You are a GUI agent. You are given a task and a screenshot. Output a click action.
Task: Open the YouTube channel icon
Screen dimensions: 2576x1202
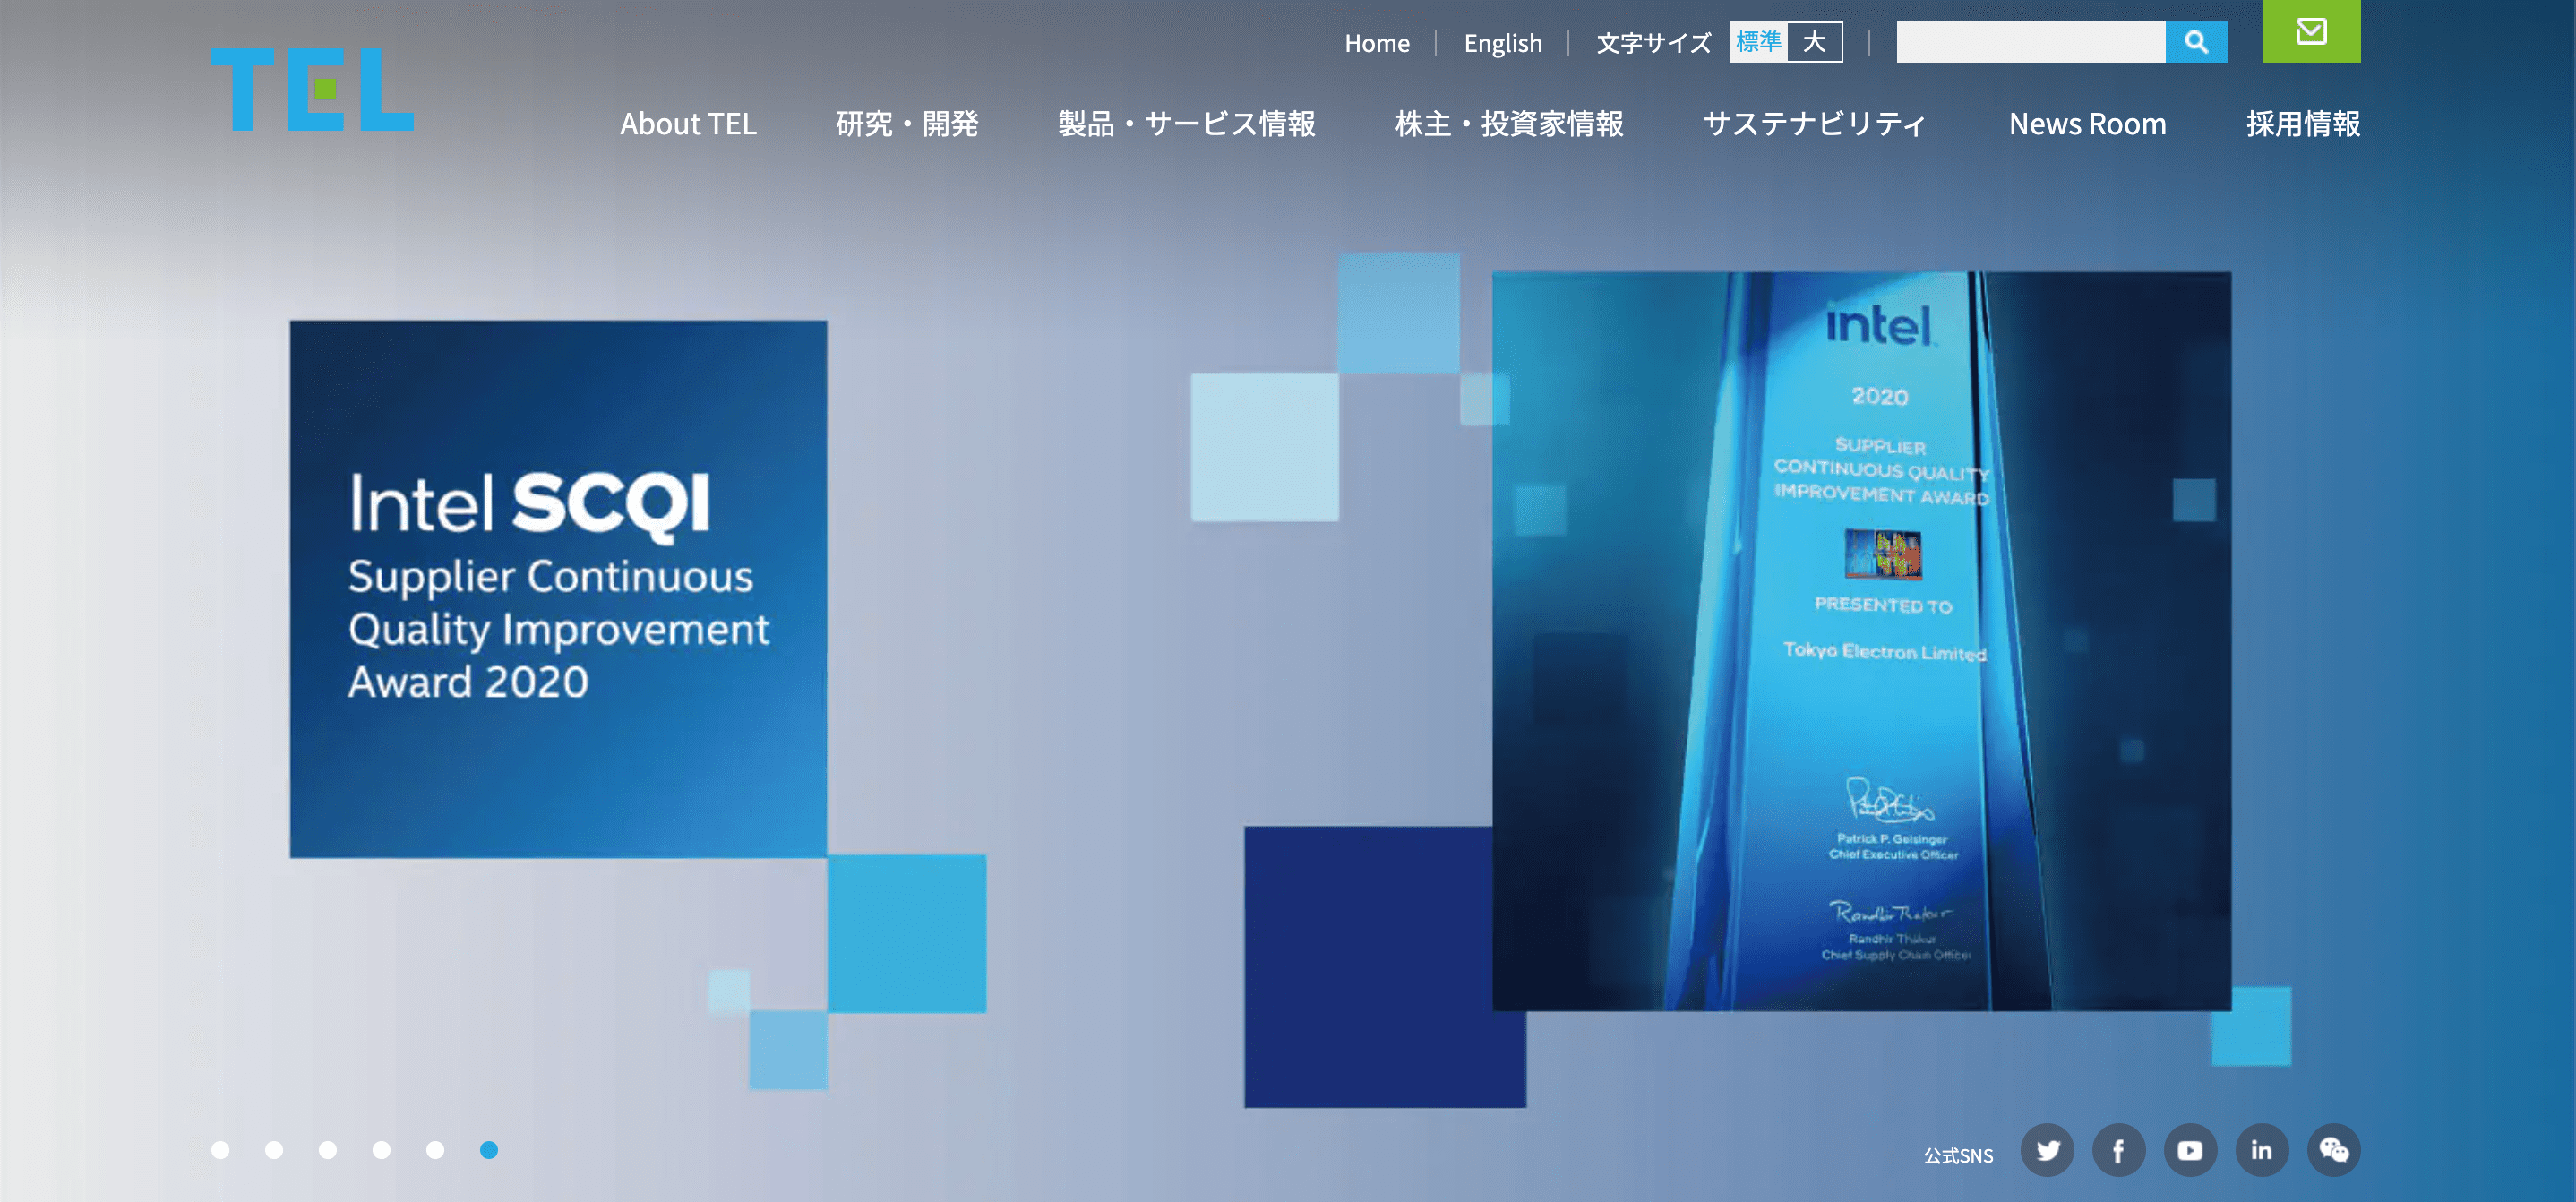pyautogui.click(x=2190, y=1150)
